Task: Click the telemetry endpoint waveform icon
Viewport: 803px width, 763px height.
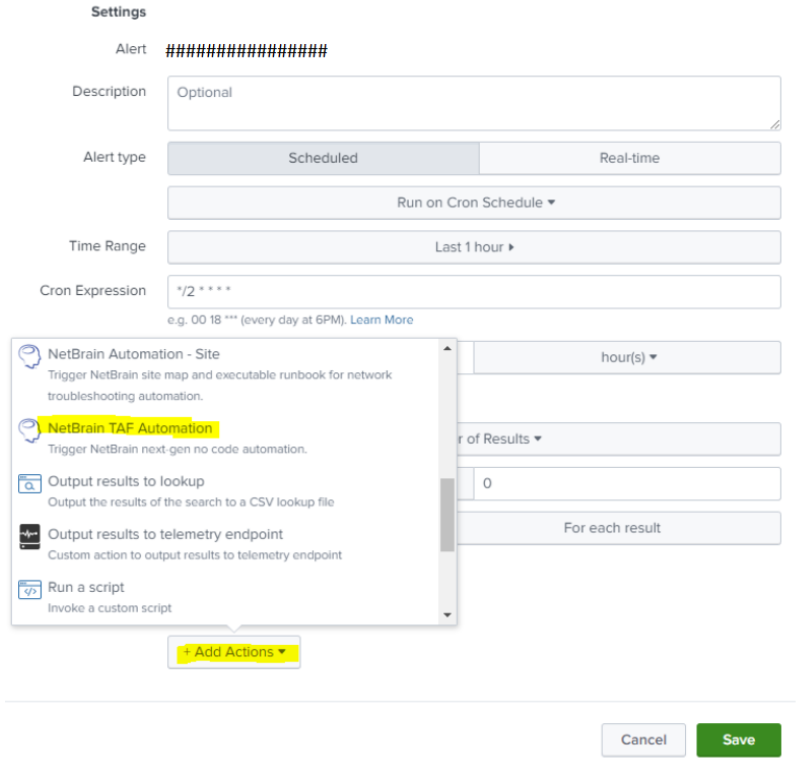Action: click(x=29, y=536)
